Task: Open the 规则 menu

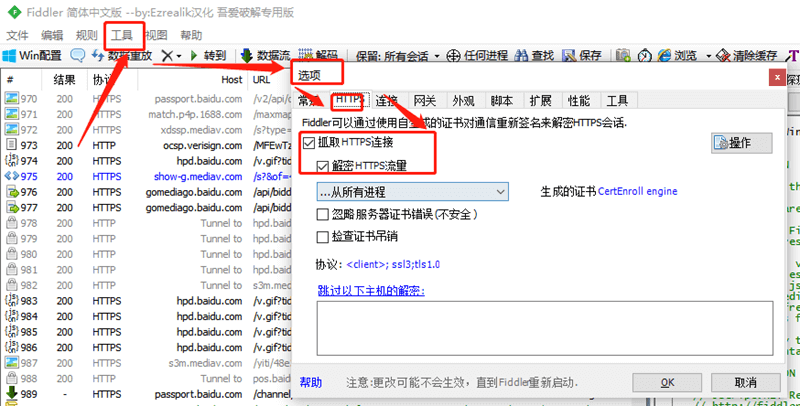Action: pyautogui.click(x=86, y=35)
